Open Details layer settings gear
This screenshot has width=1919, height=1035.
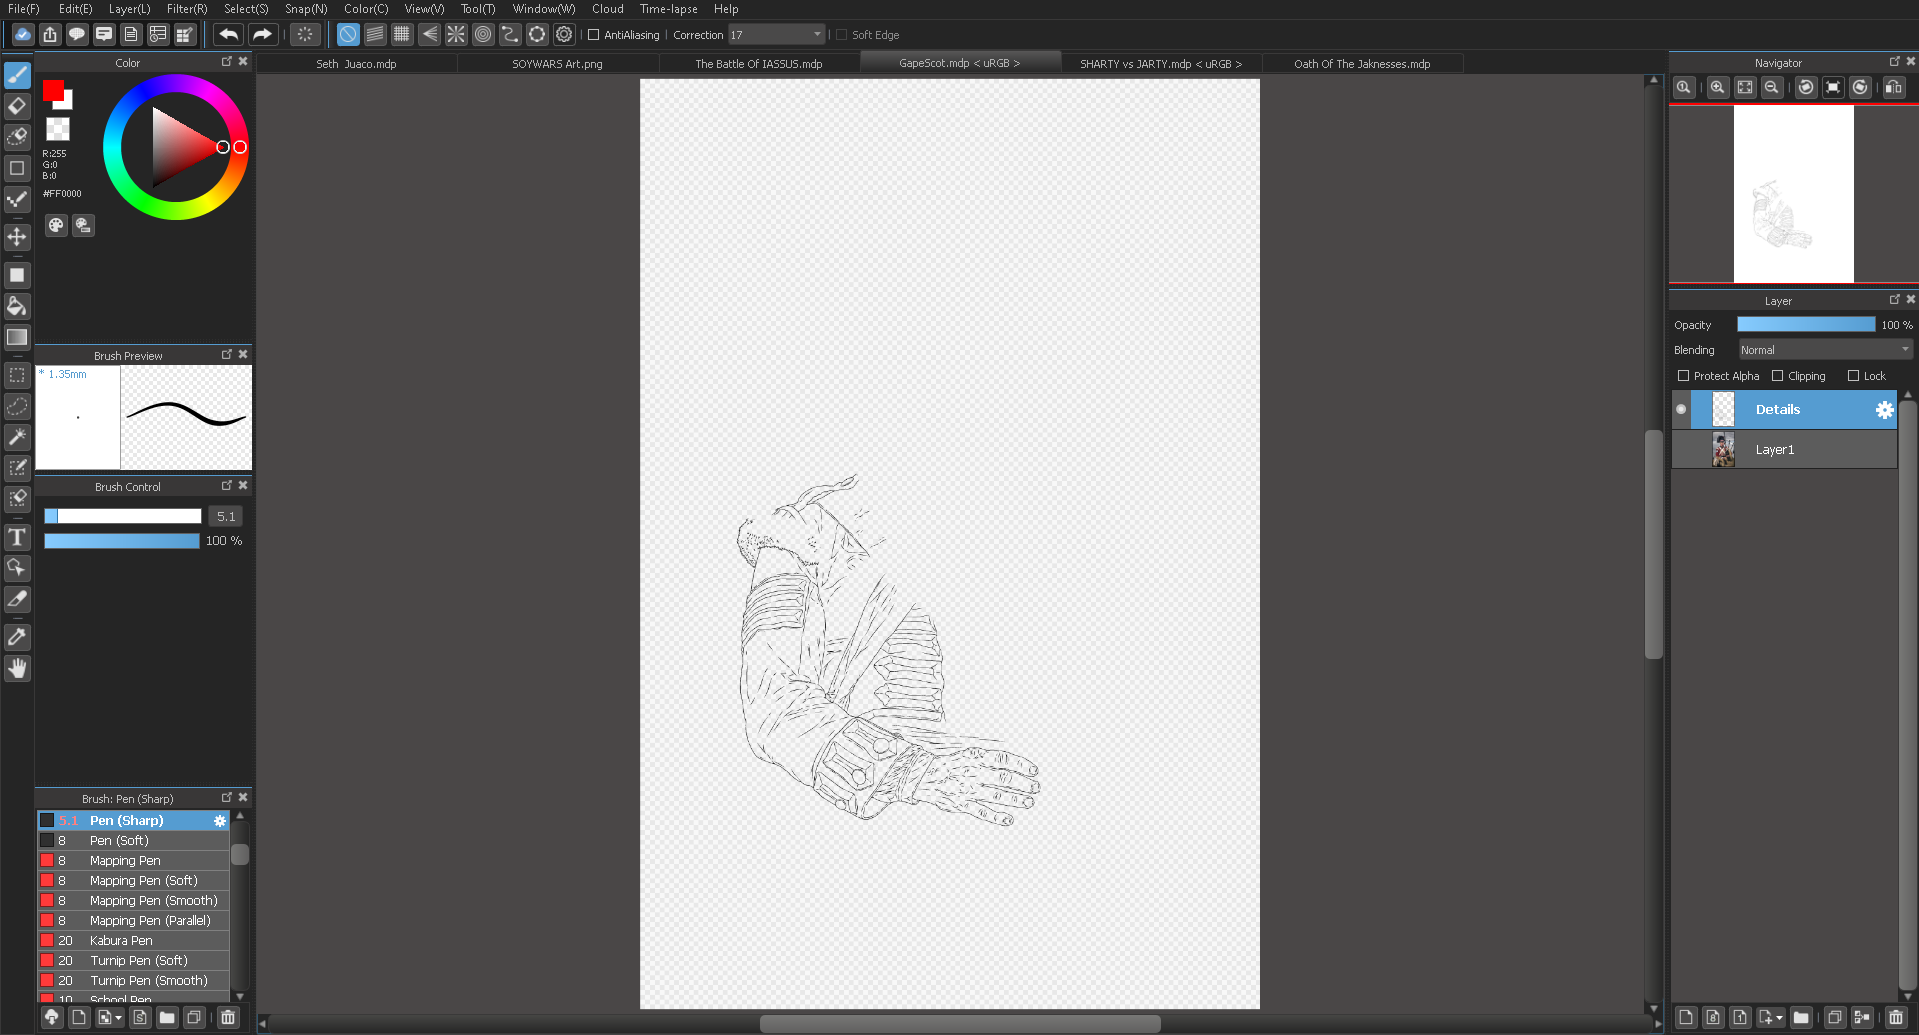[x=1884, y=410]
